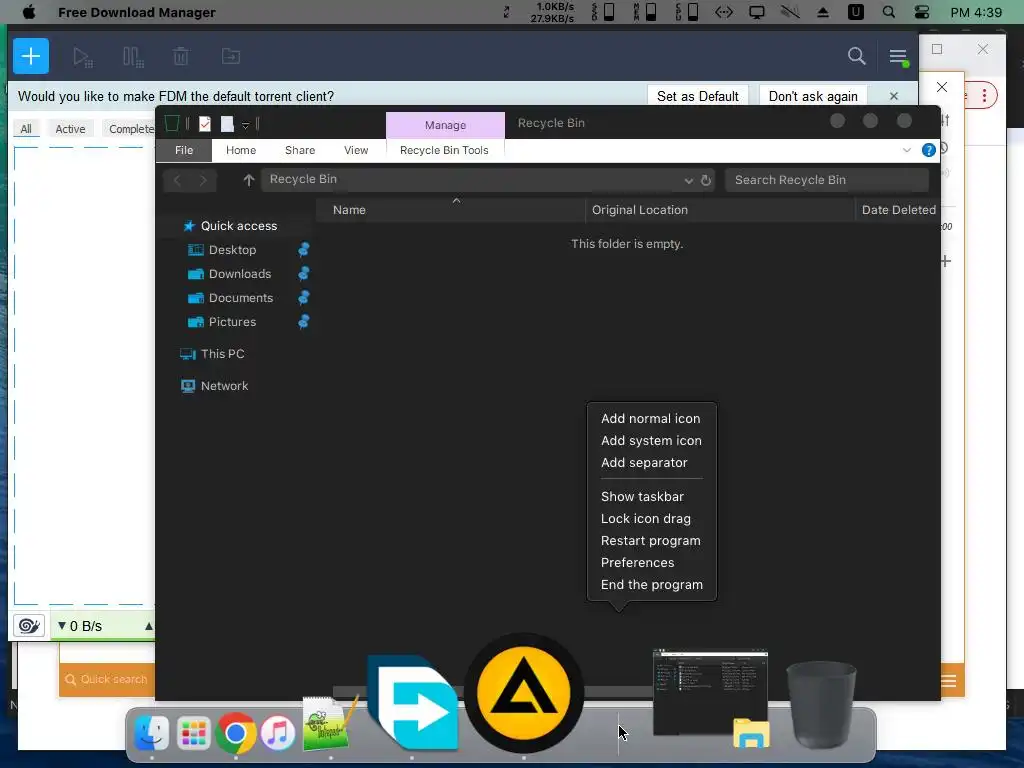Open Notepad++ from the dock
1024x768 pixels.
tap(328, 724)
